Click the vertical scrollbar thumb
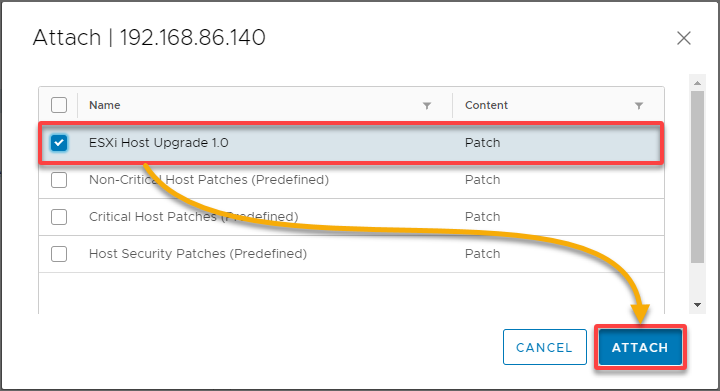 pyautogui.click(x=698, y=177)
